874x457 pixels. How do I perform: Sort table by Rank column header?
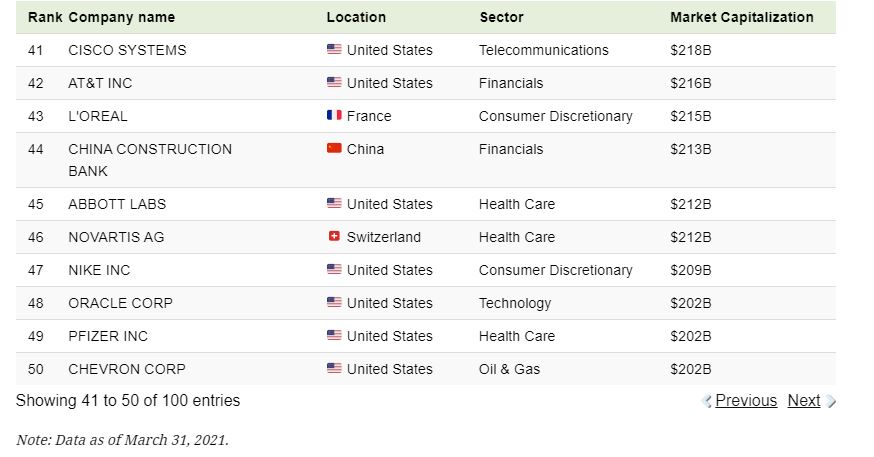pyautogui.click(x=45, y=17)
